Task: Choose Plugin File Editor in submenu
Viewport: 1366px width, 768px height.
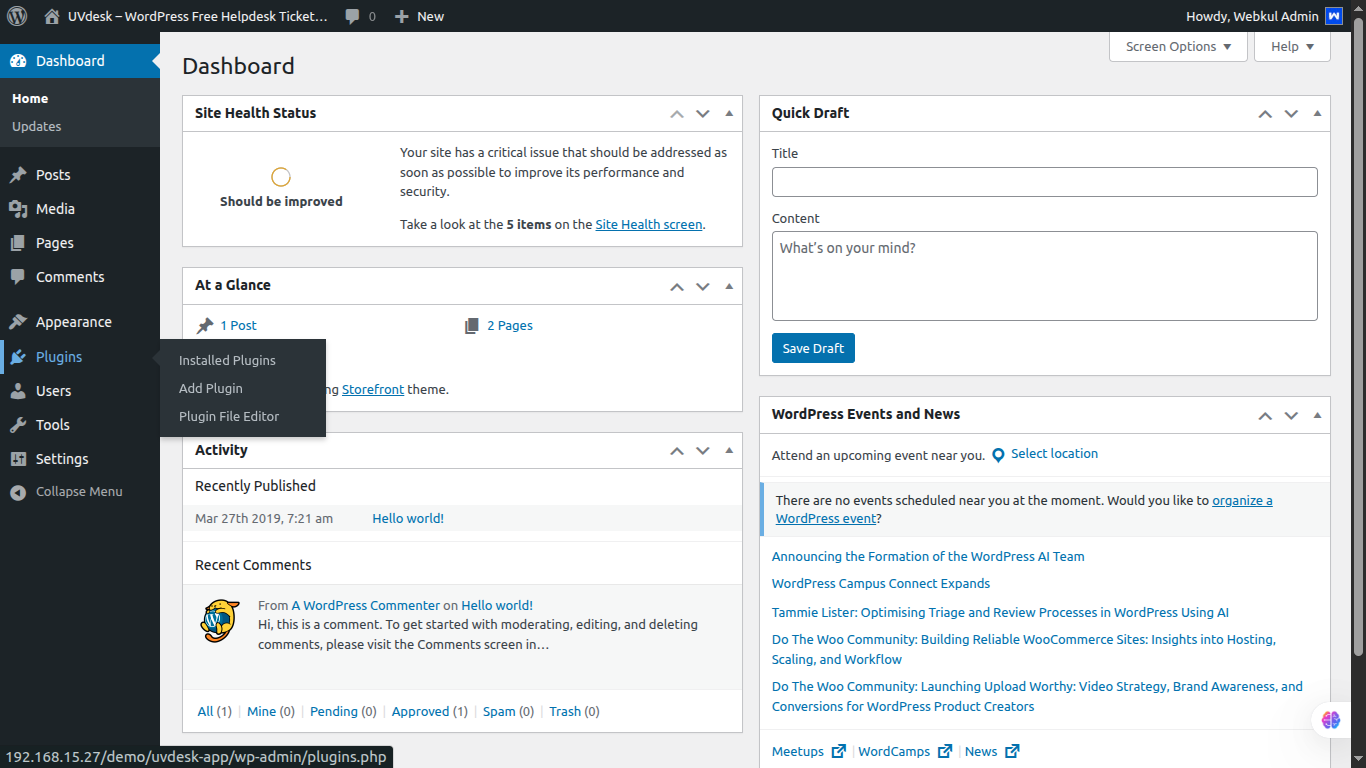Action: tap(229, 416)
